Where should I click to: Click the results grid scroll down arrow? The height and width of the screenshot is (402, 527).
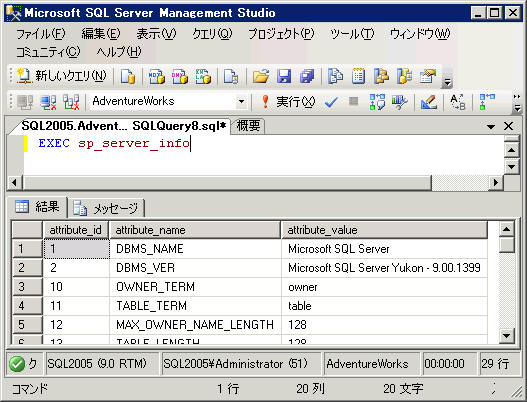tap(506, 335)
